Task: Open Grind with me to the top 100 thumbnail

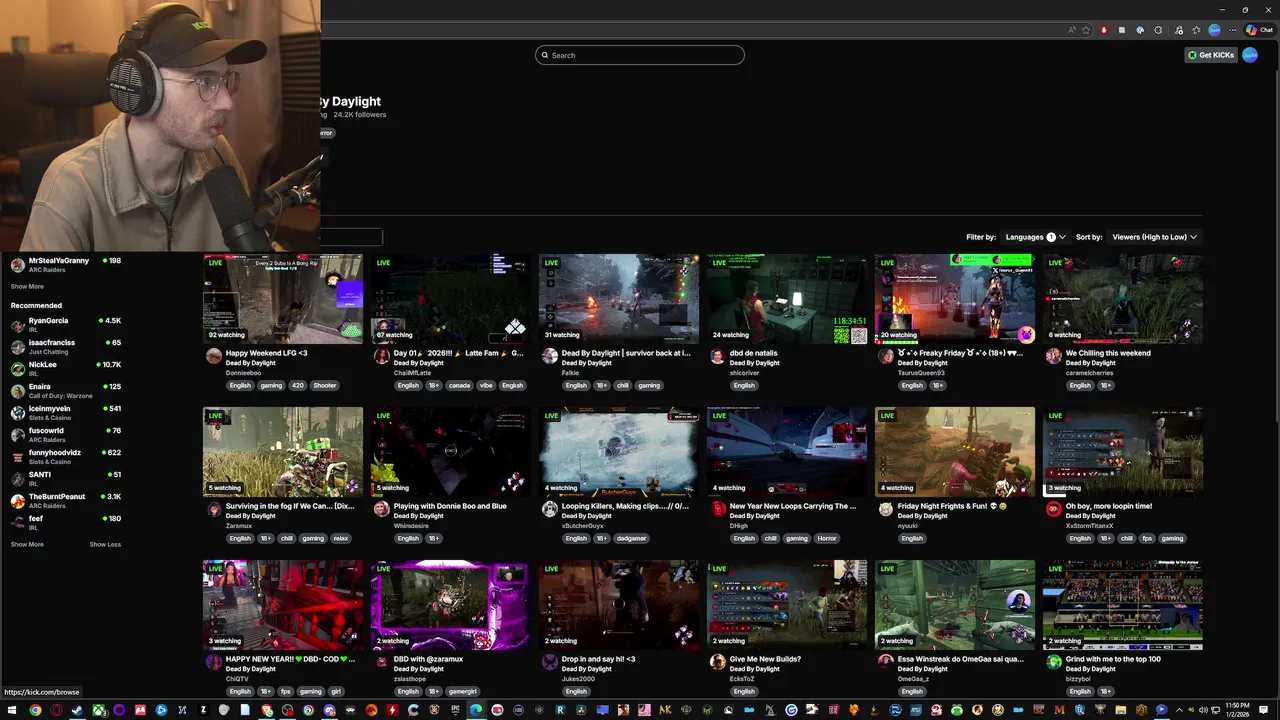Action: tap(1123, 605)
